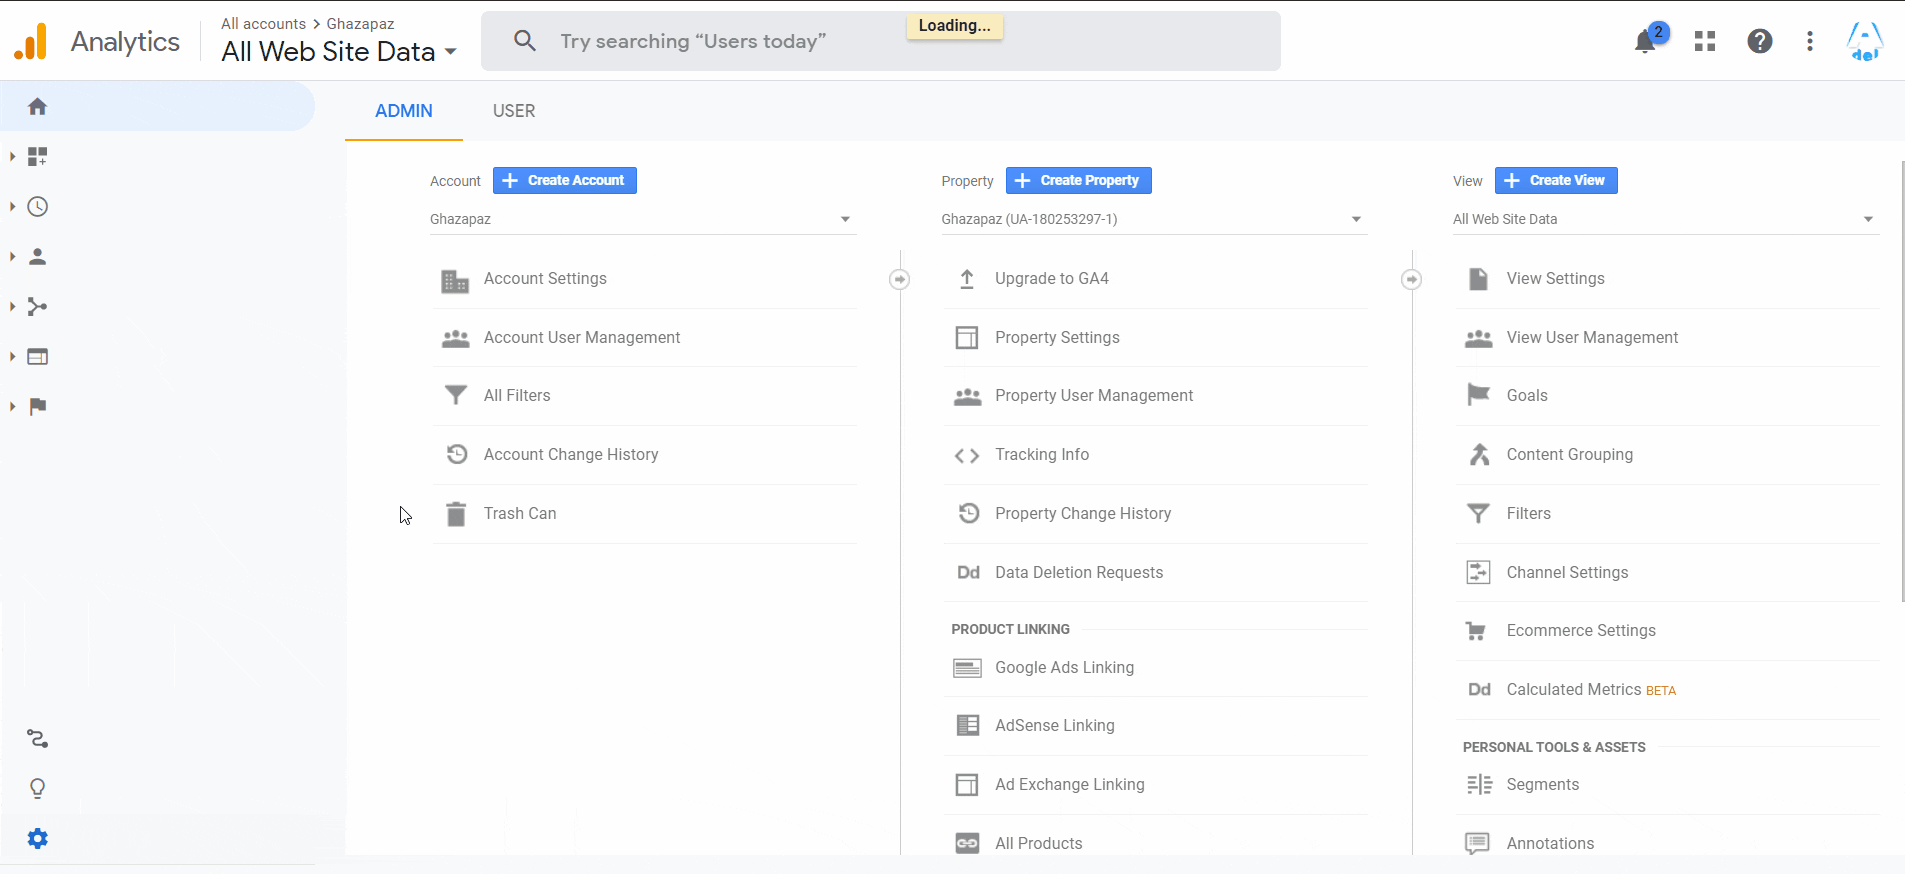Open the user account avatar
The width and height of the screenshot is (1905, 874).
click(x=1865, y=41)
